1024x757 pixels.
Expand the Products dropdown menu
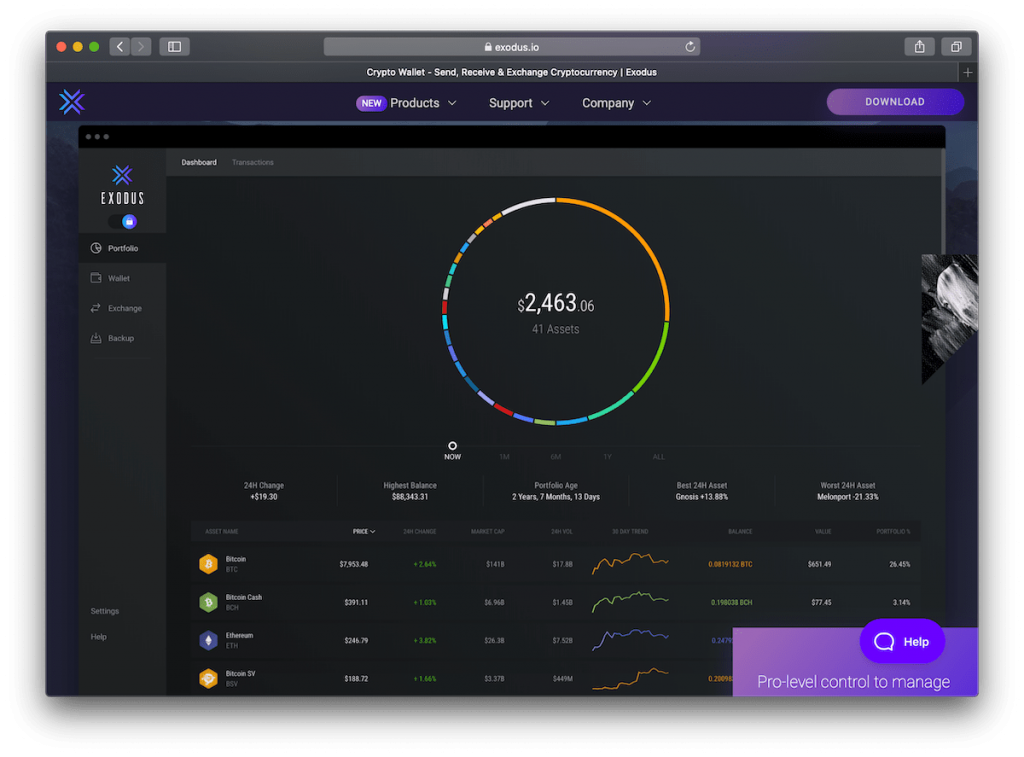pos(424,103)
